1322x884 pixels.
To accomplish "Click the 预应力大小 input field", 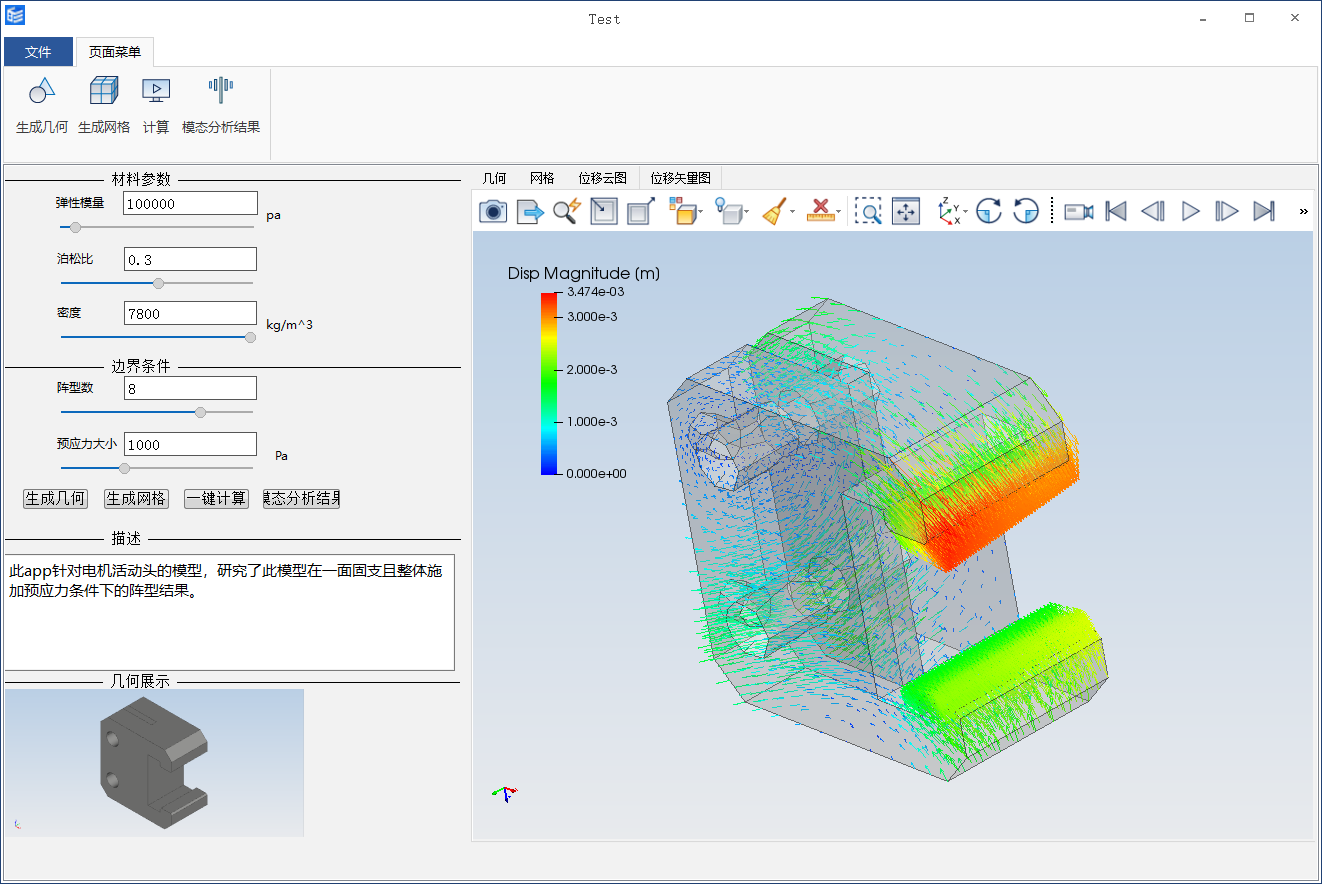I will pyautogui.click(x=190, y=444).
